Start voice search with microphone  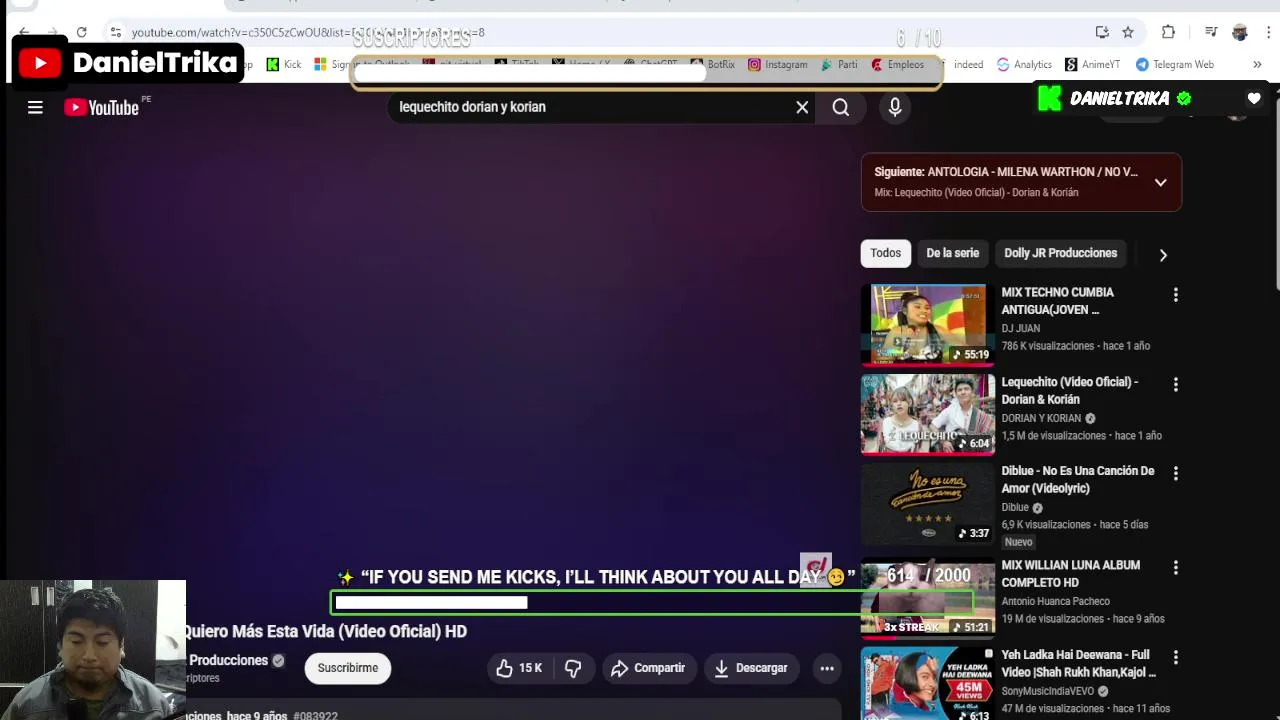pos(895,107)
